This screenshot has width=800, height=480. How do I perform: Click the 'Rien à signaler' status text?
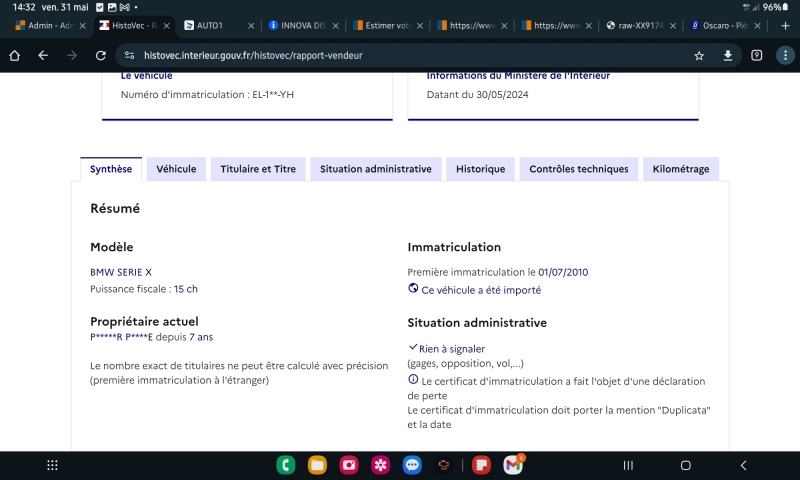pos(452,349)
